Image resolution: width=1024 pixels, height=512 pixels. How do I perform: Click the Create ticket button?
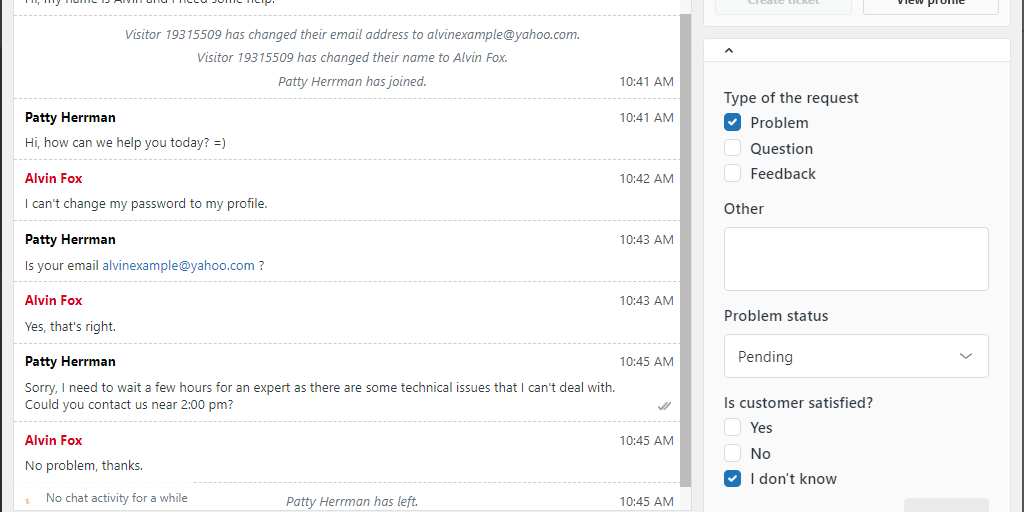click(783, 4)
